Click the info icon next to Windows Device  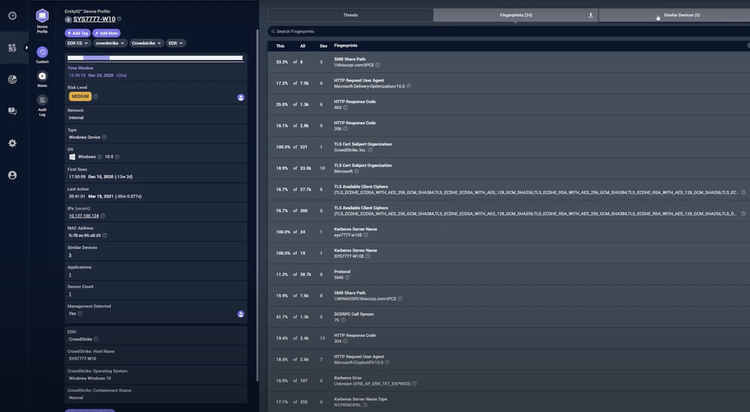pyautogui.click(x=104, y=137)
